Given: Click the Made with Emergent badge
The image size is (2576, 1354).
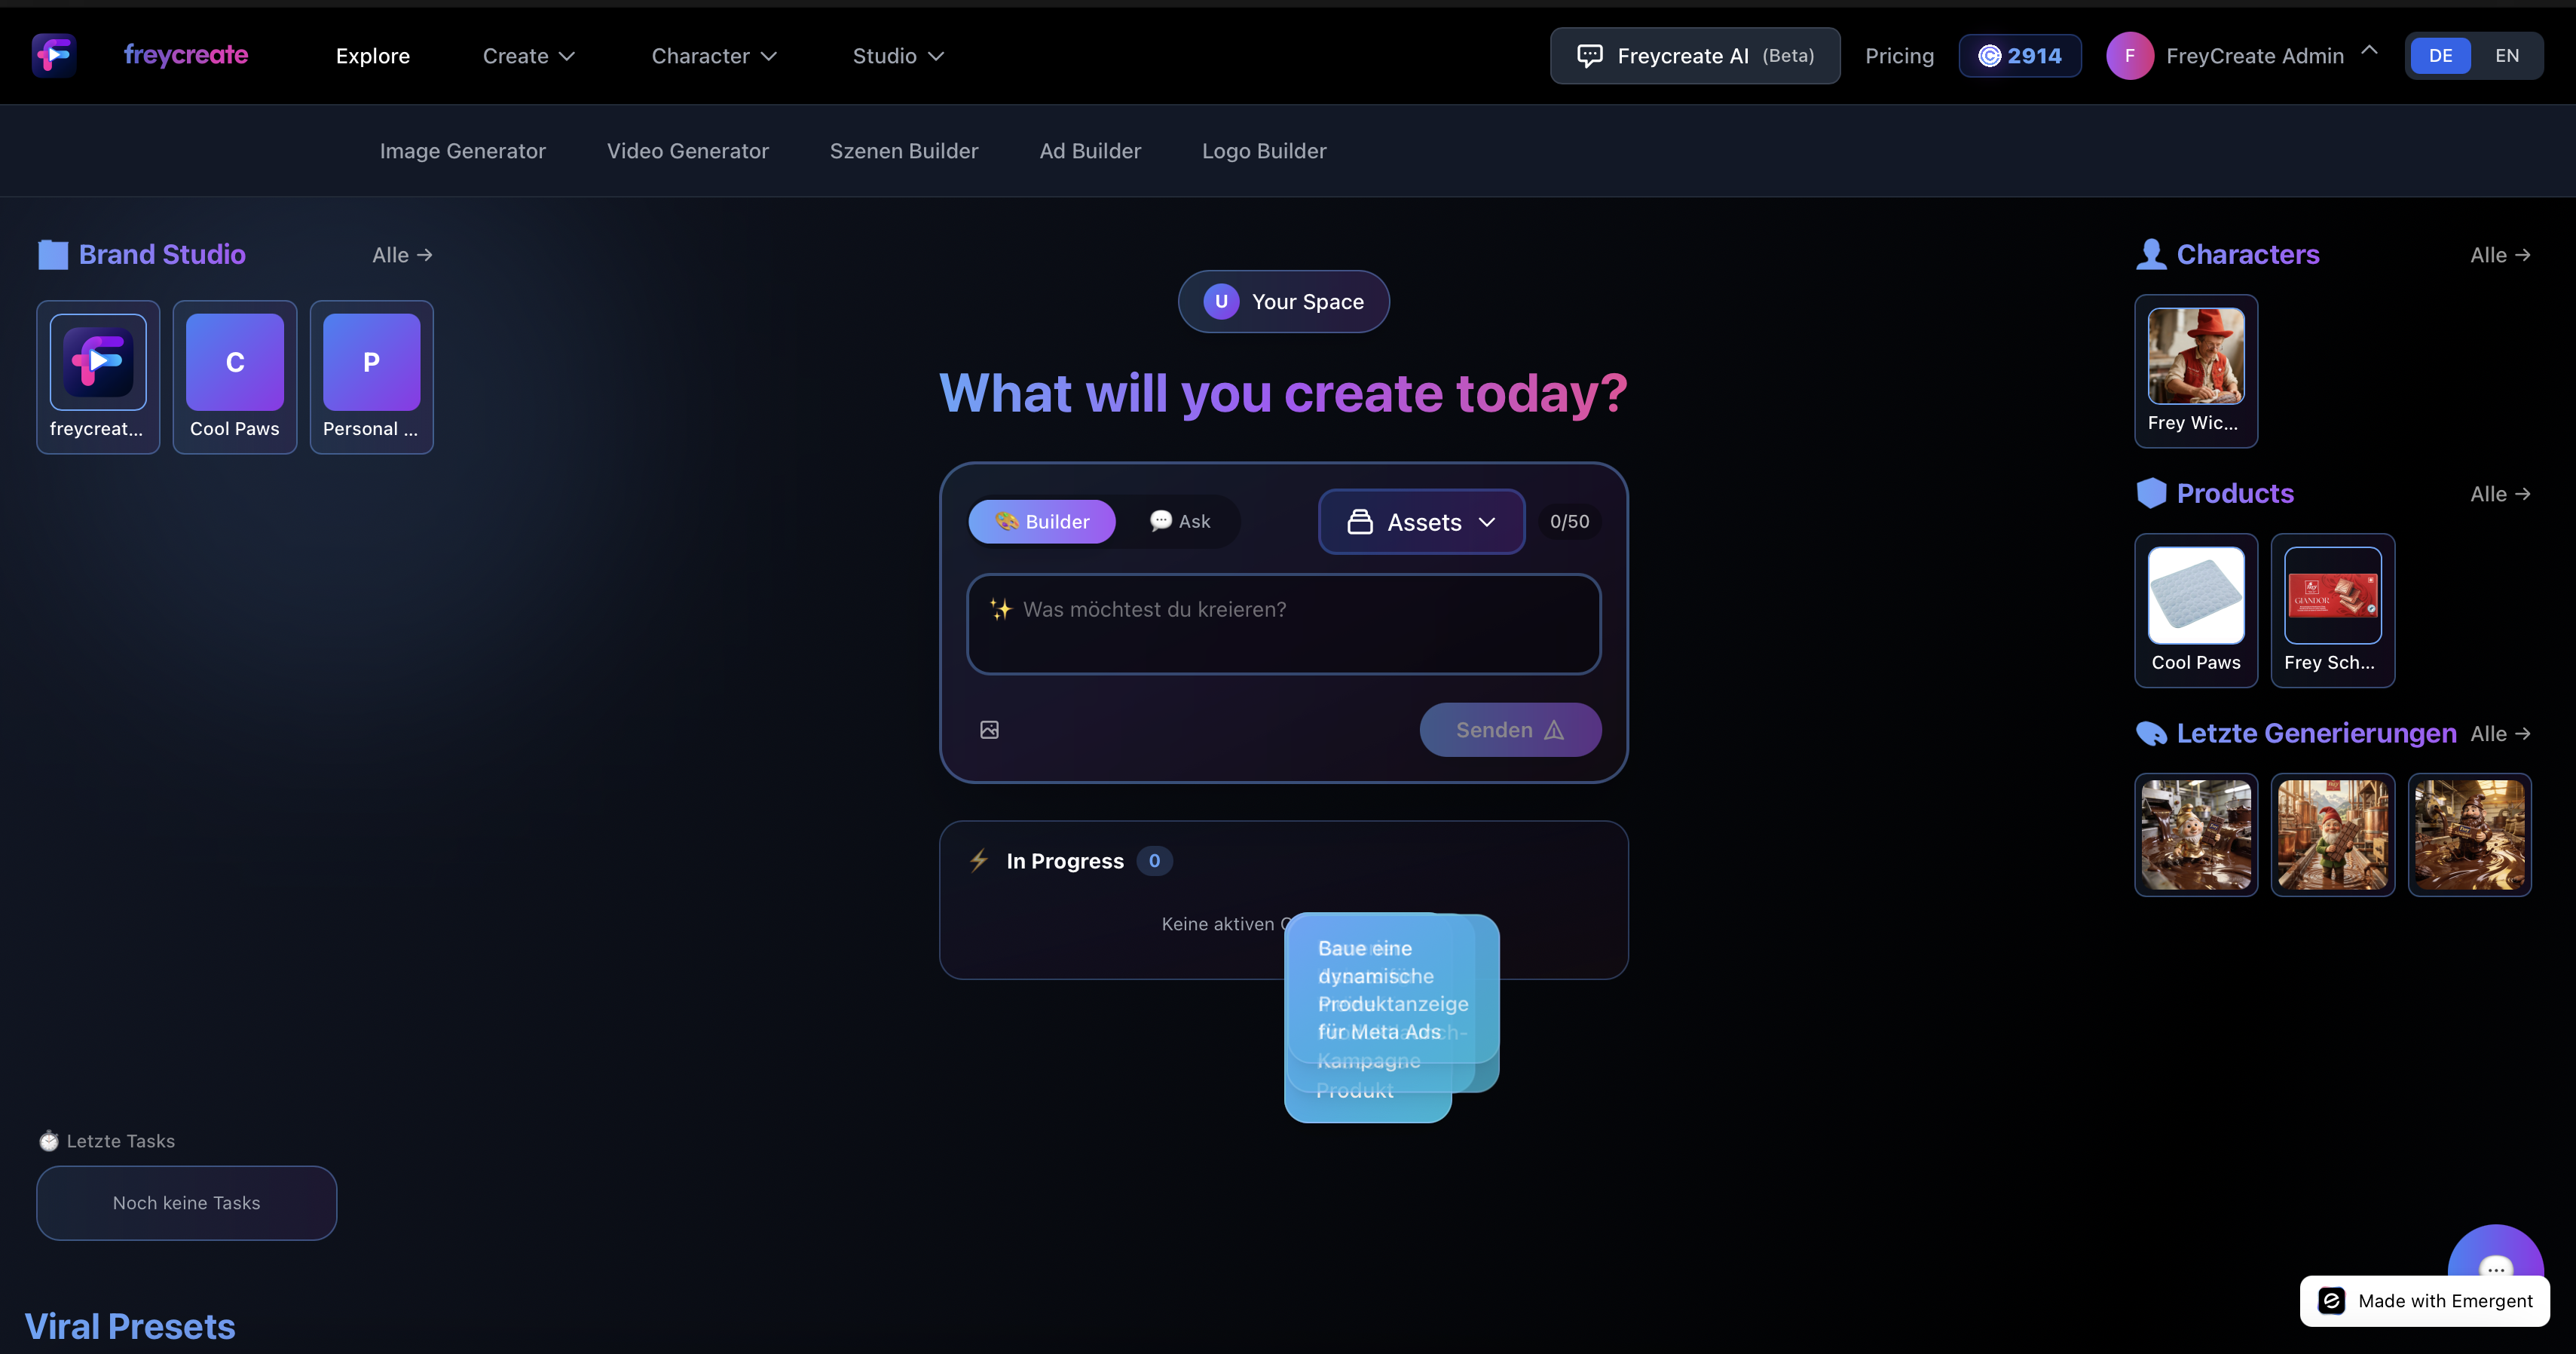Looking at the screenshot, I should [2425, 1301].
